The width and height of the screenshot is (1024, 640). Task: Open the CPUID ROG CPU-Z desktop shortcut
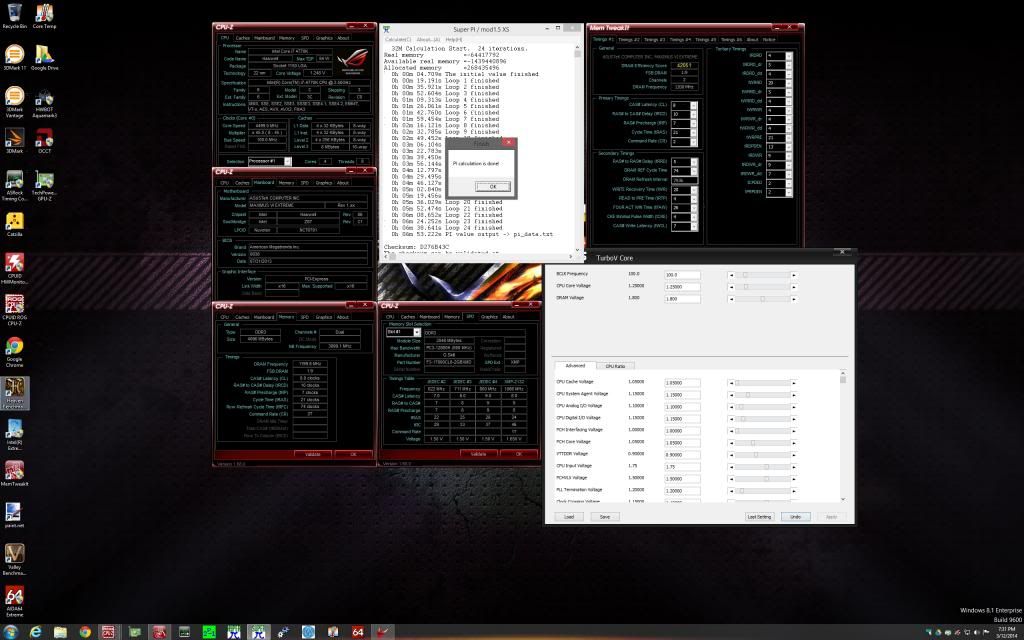point(14,311)
